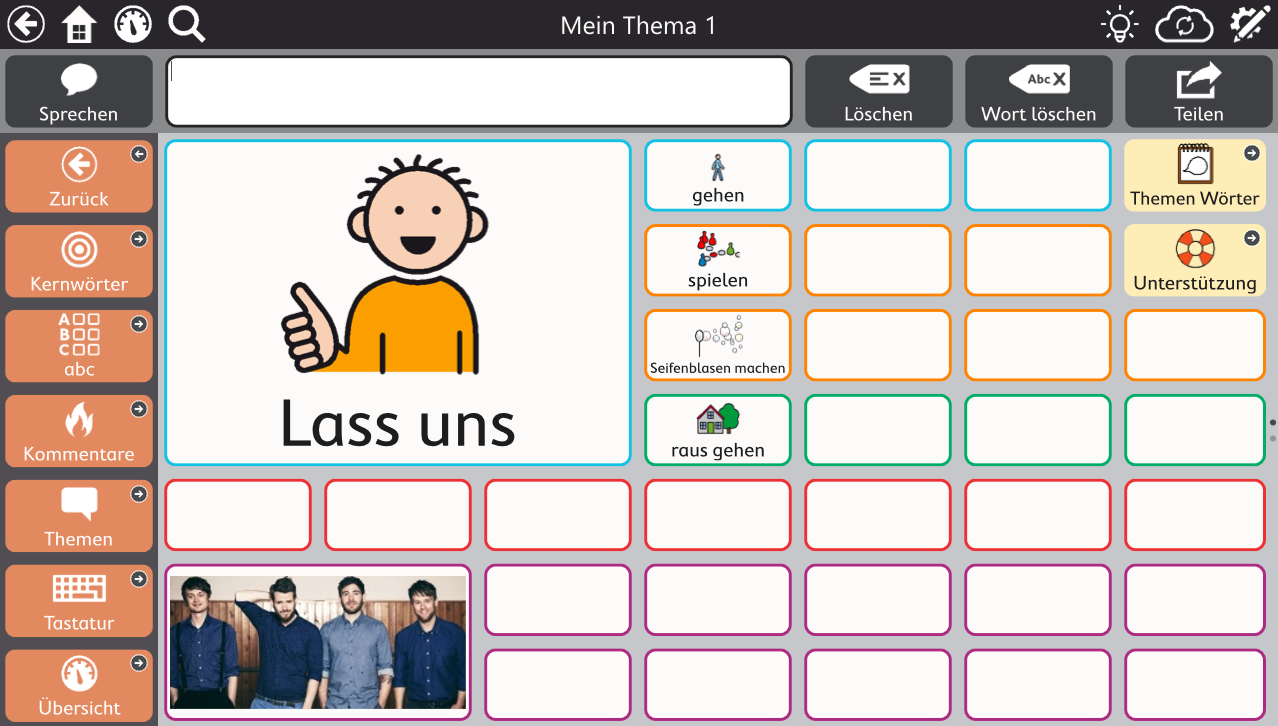The image size is (1278, 726).
Task: Delete last word with Wort löschen
Action: (x=1038, y=91)
